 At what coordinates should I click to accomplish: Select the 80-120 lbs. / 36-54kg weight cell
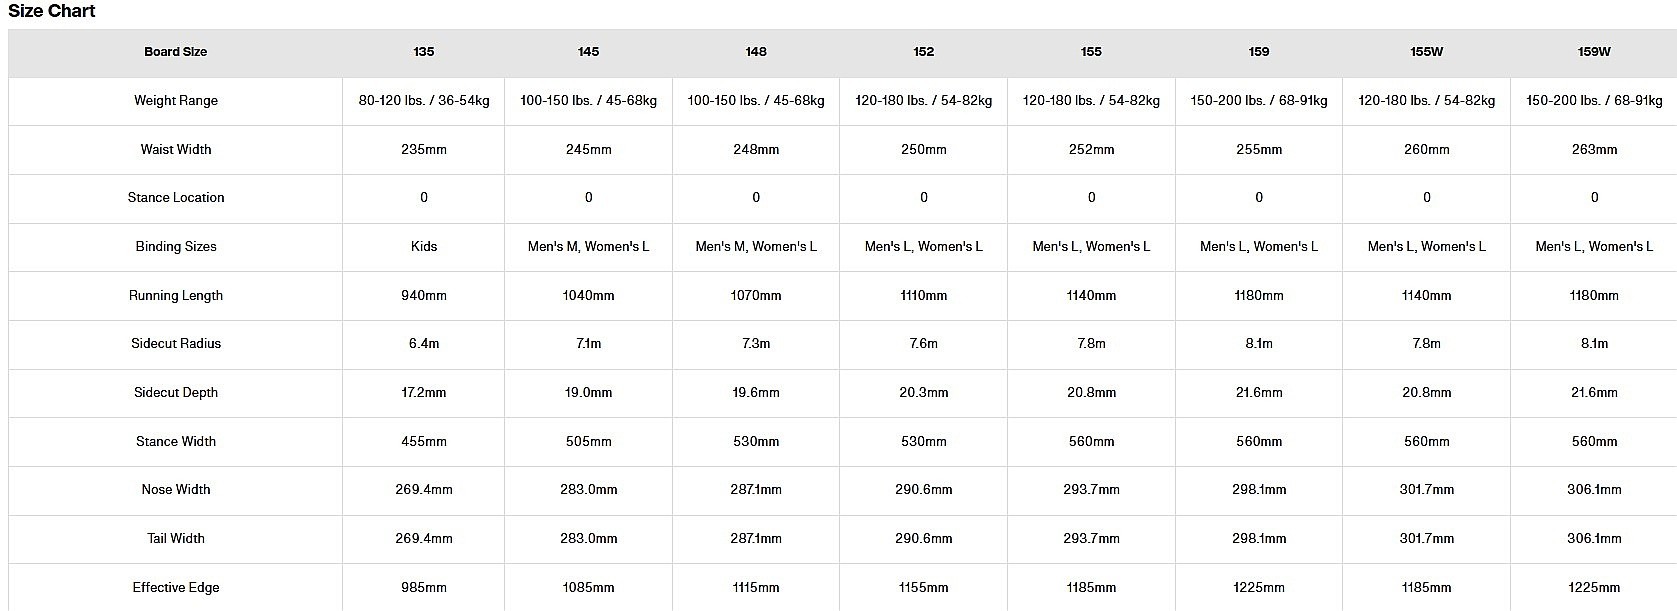pyautogui.click(x=424, y=101)
